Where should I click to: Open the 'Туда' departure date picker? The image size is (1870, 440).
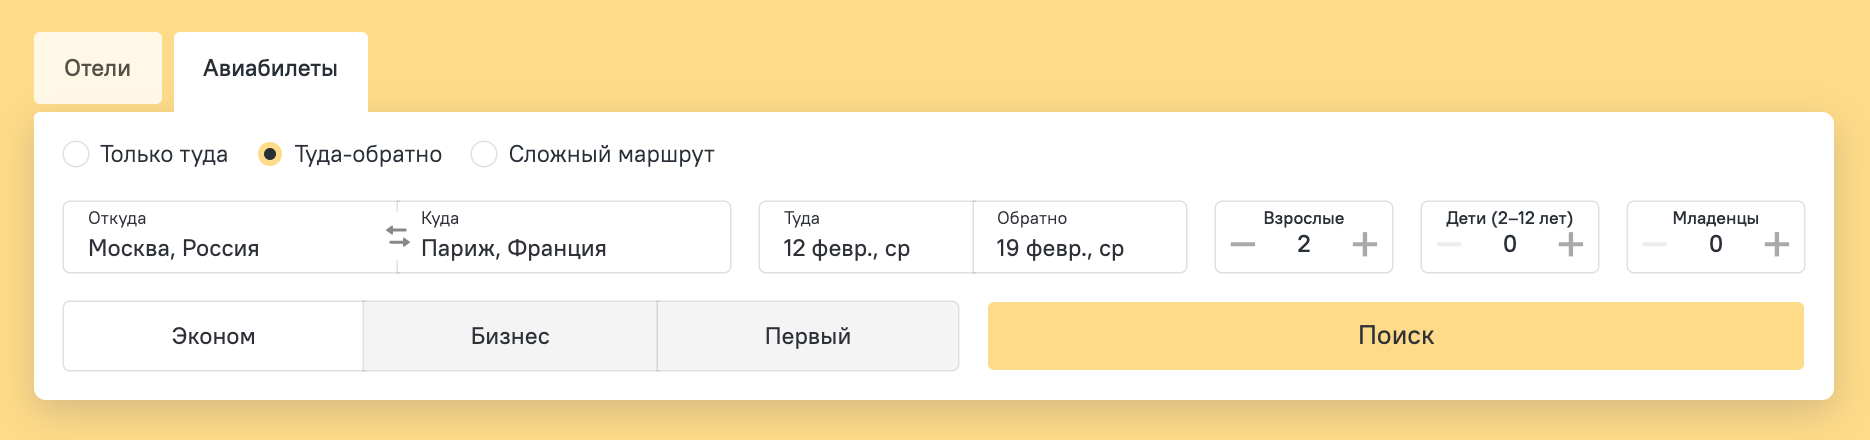865,238
